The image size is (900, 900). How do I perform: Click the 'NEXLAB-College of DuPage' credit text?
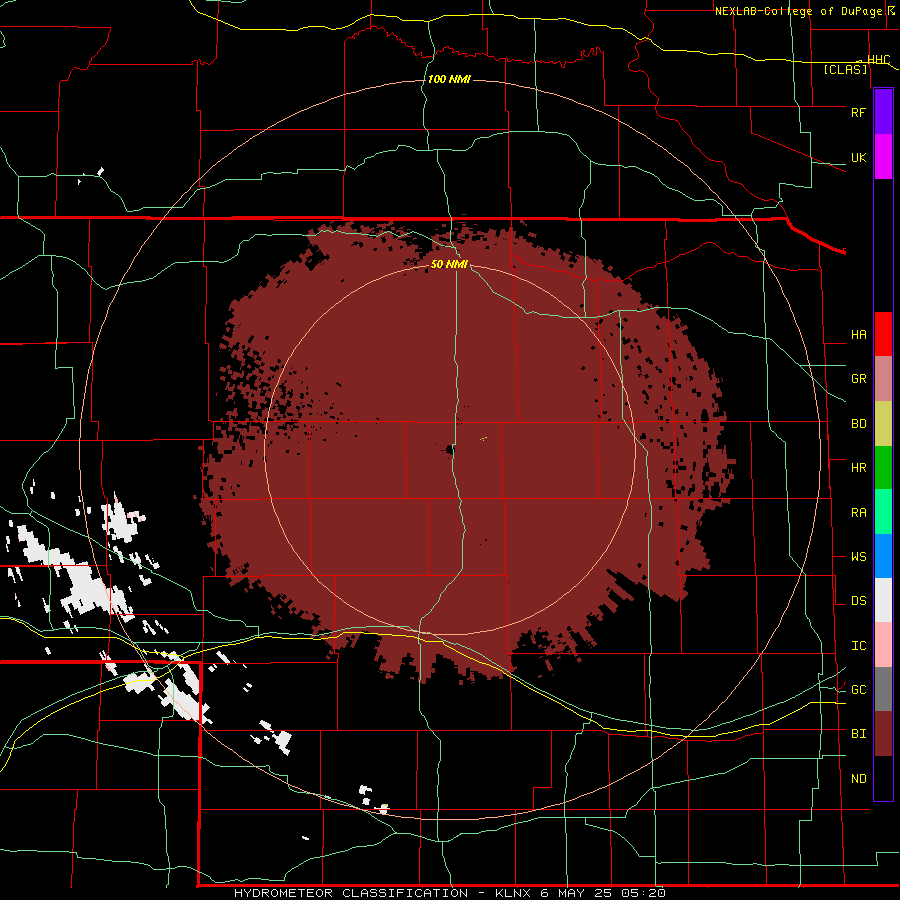[x=800, y=11]
